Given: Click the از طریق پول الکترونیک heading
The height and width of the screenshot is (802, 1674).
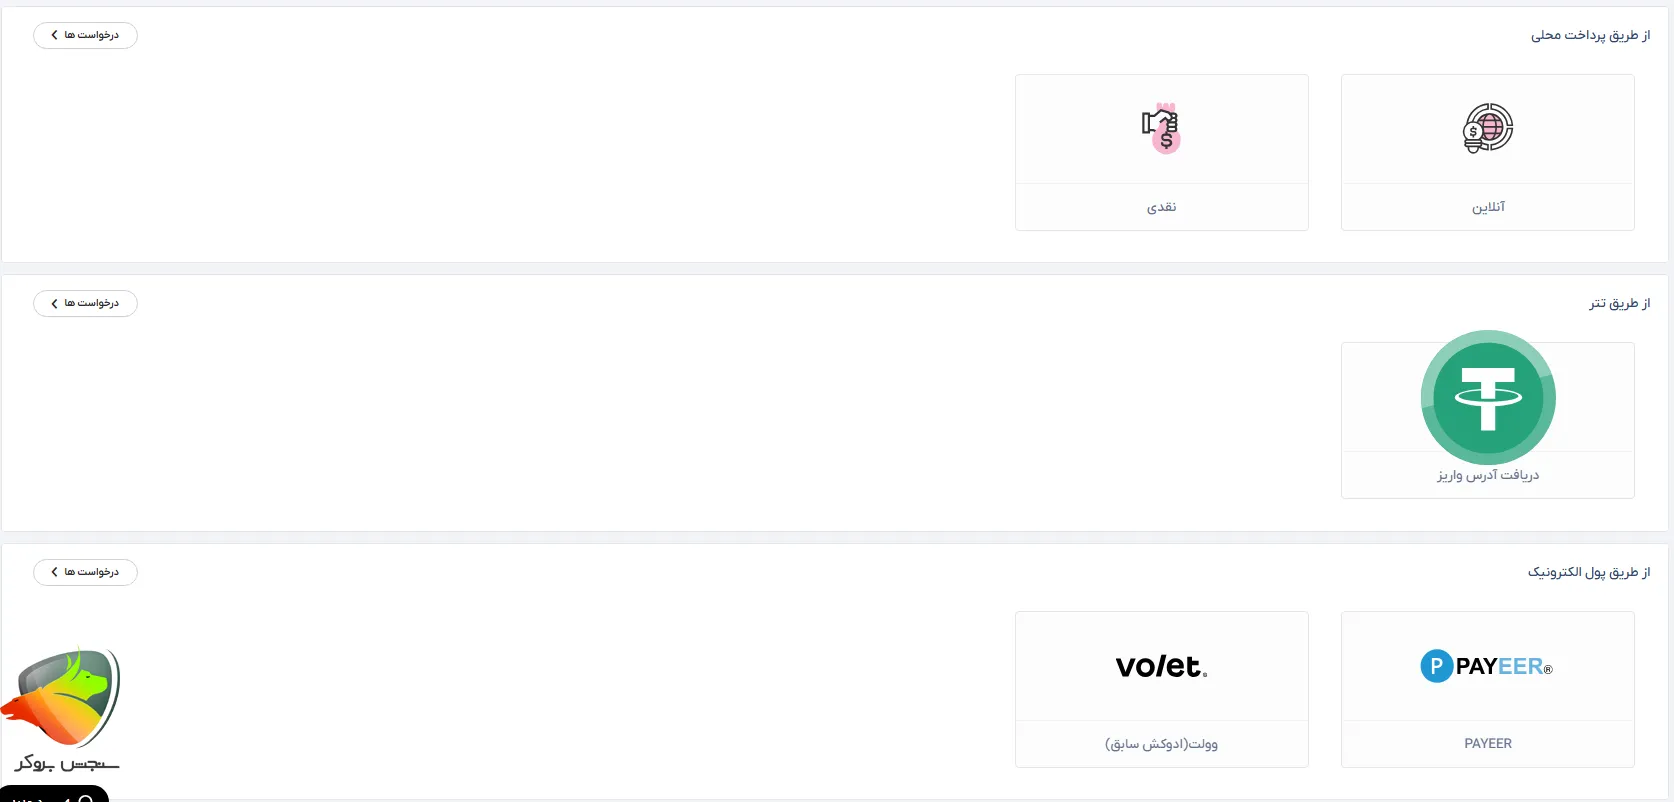Looking at the screenshot, I should 1588,572.
